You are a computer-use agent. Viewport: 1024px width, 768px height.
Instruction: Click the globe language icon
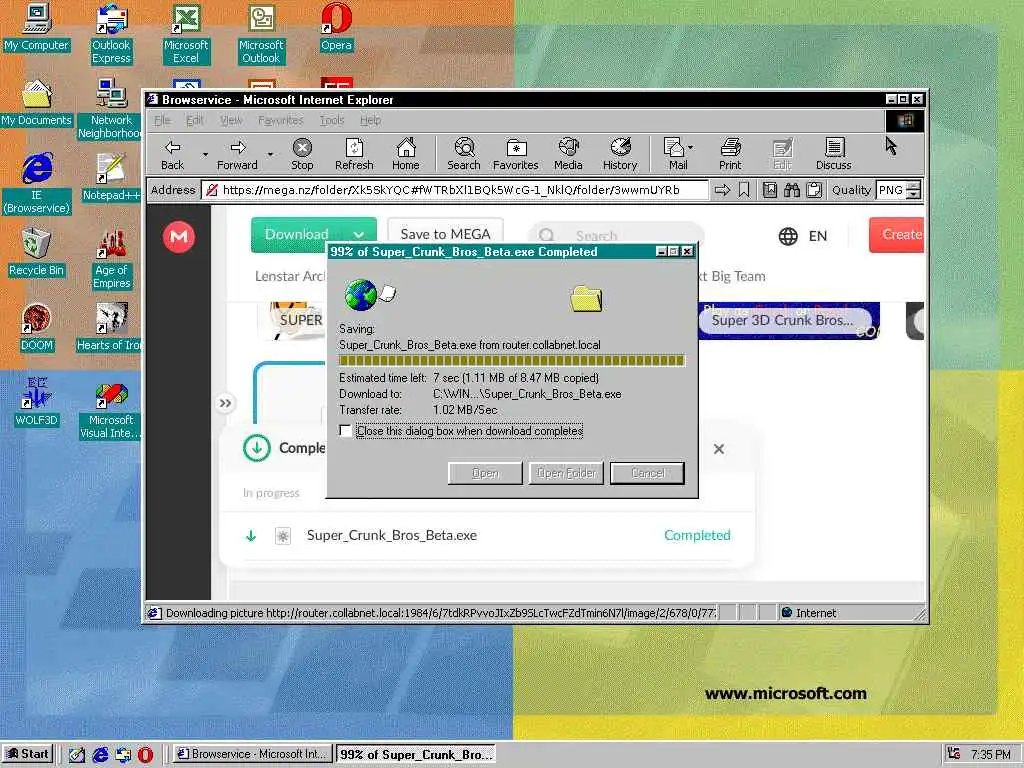pos(788,236)
